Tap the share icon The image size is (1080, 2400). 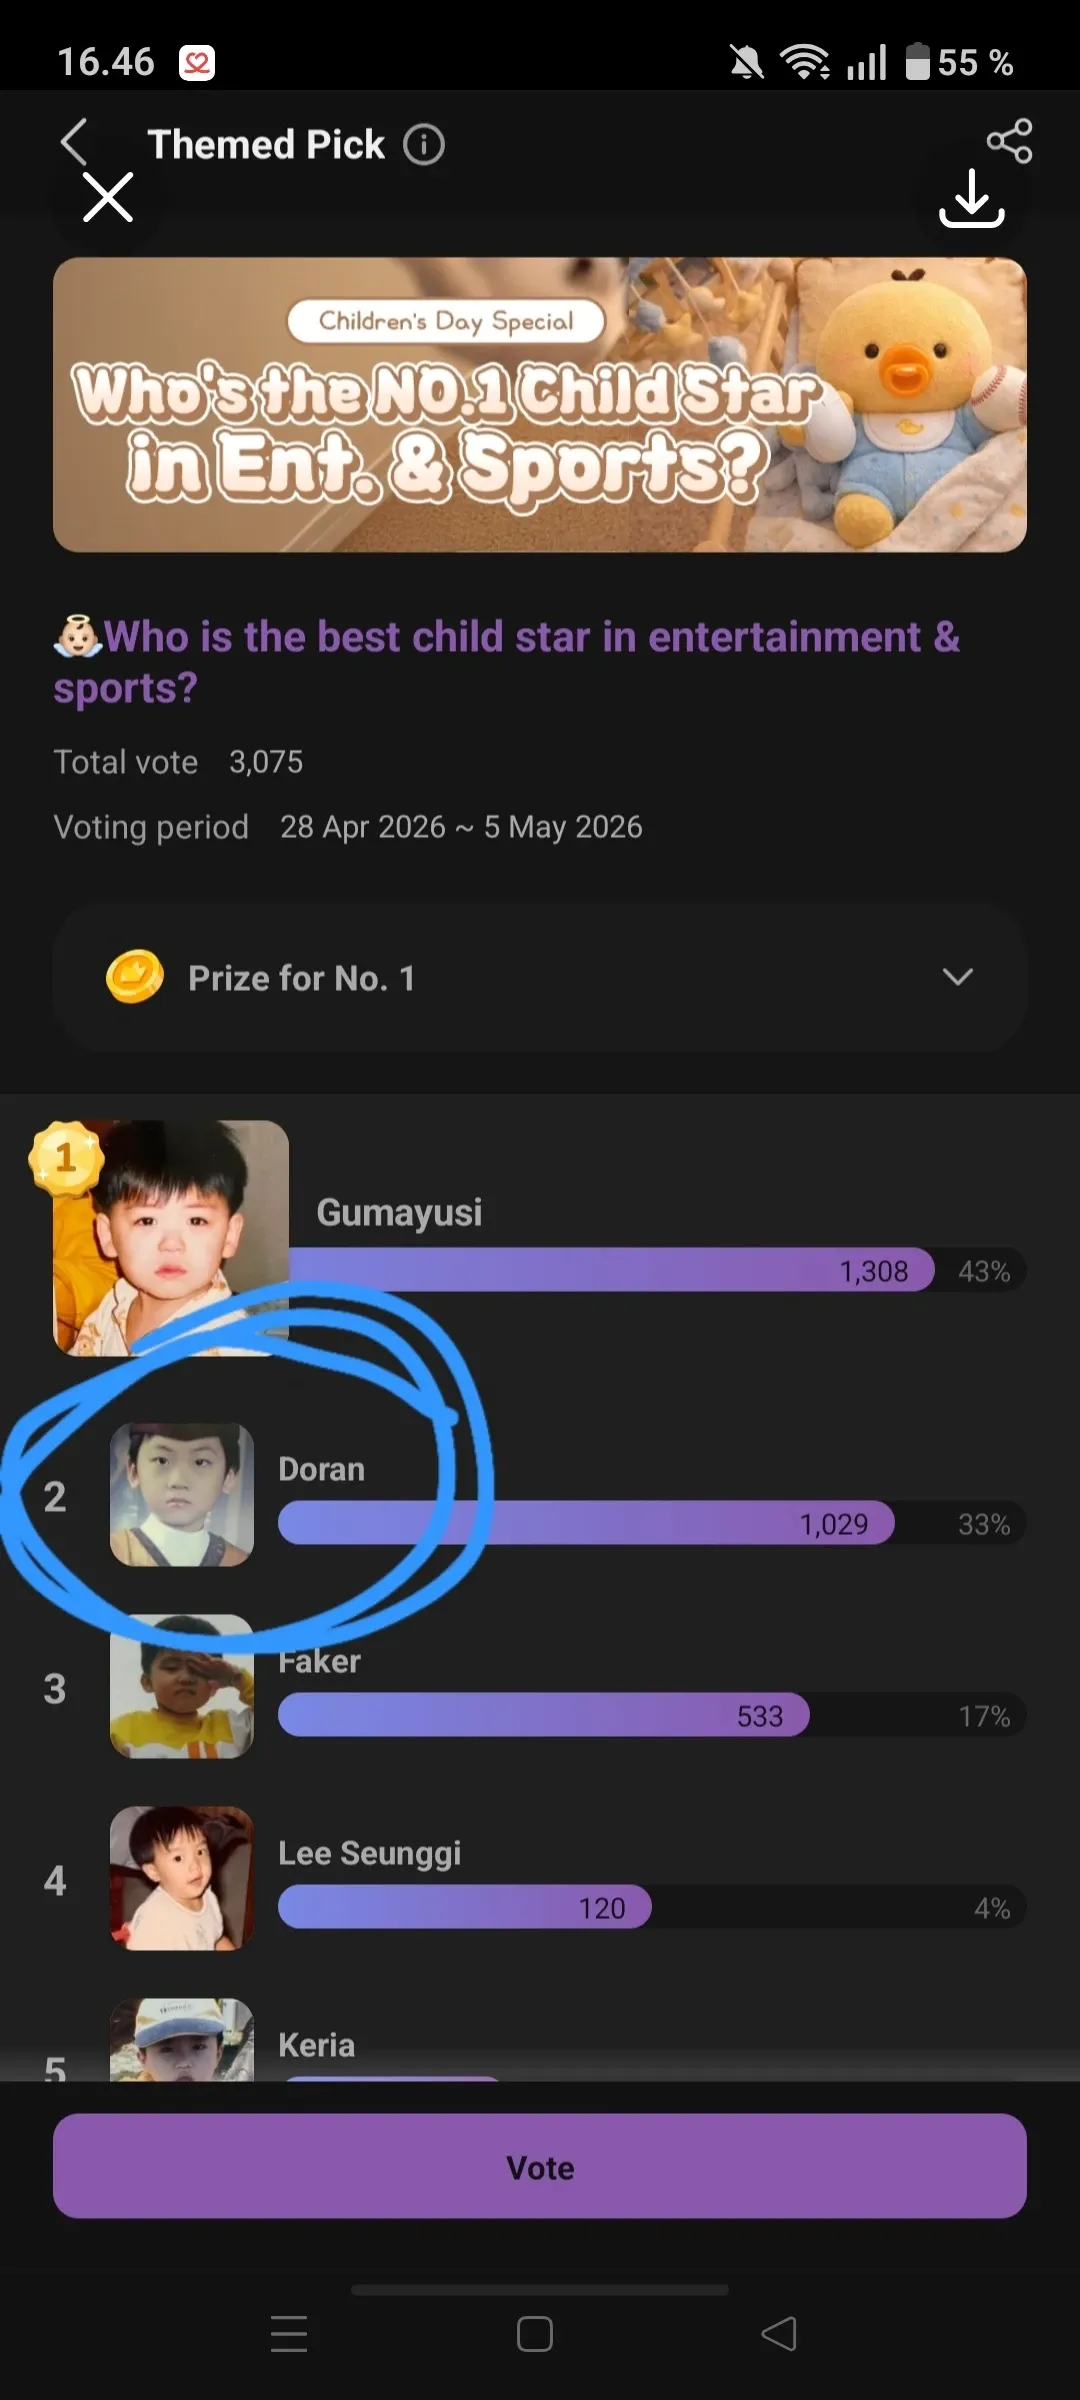pyautogui.click(x=1009, y=141)
